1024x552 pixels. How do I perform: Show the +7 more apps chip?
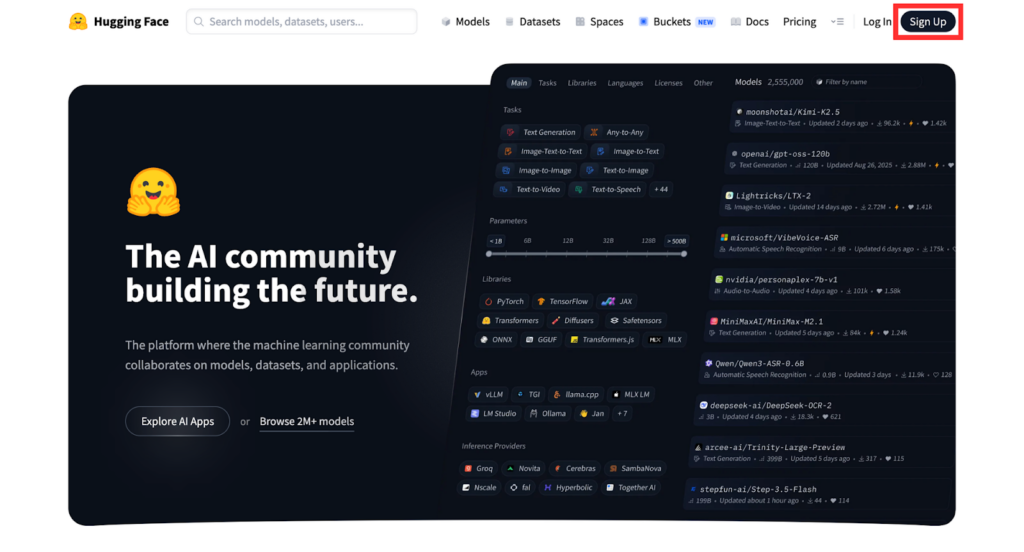[x=623, y=413]
